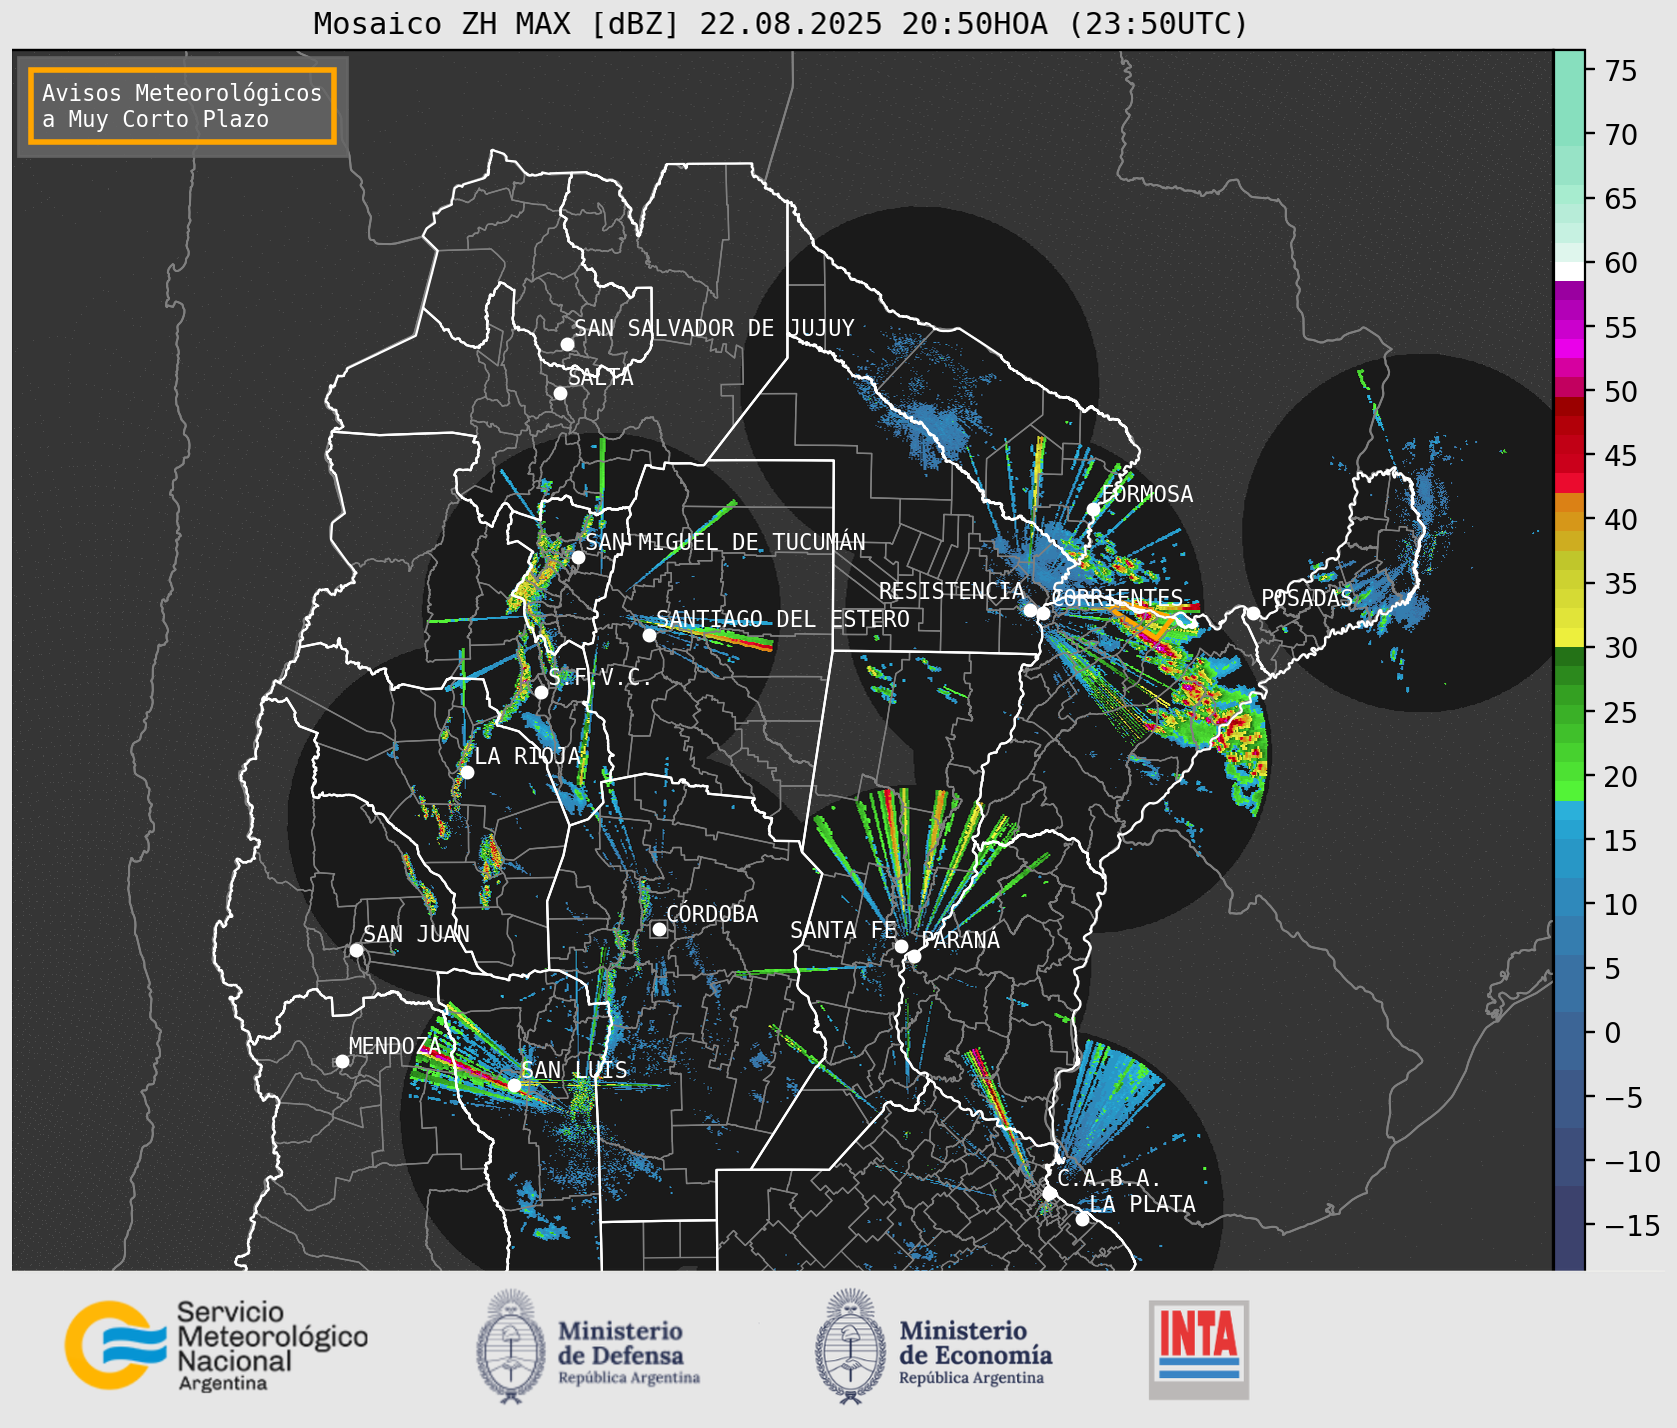Click the yellow 30 dBZ colorbar band
Image resolution: width=1677 pixels, height=1428 pixels.
point(1569,637)
